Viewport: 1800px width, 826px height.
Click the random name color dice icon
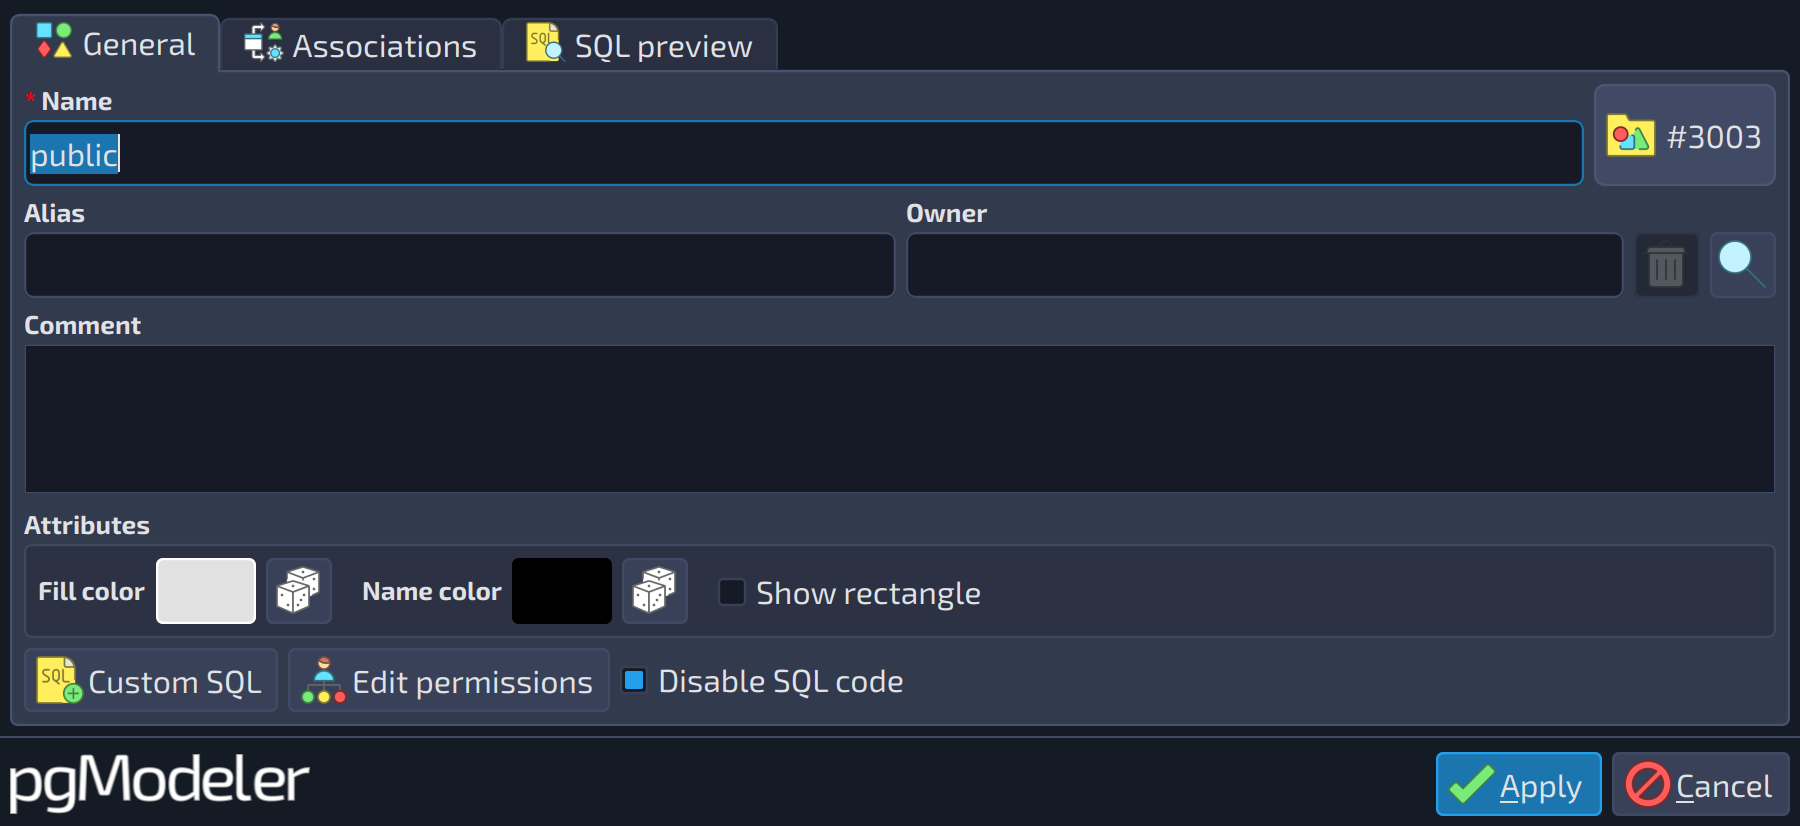(654, 591)
